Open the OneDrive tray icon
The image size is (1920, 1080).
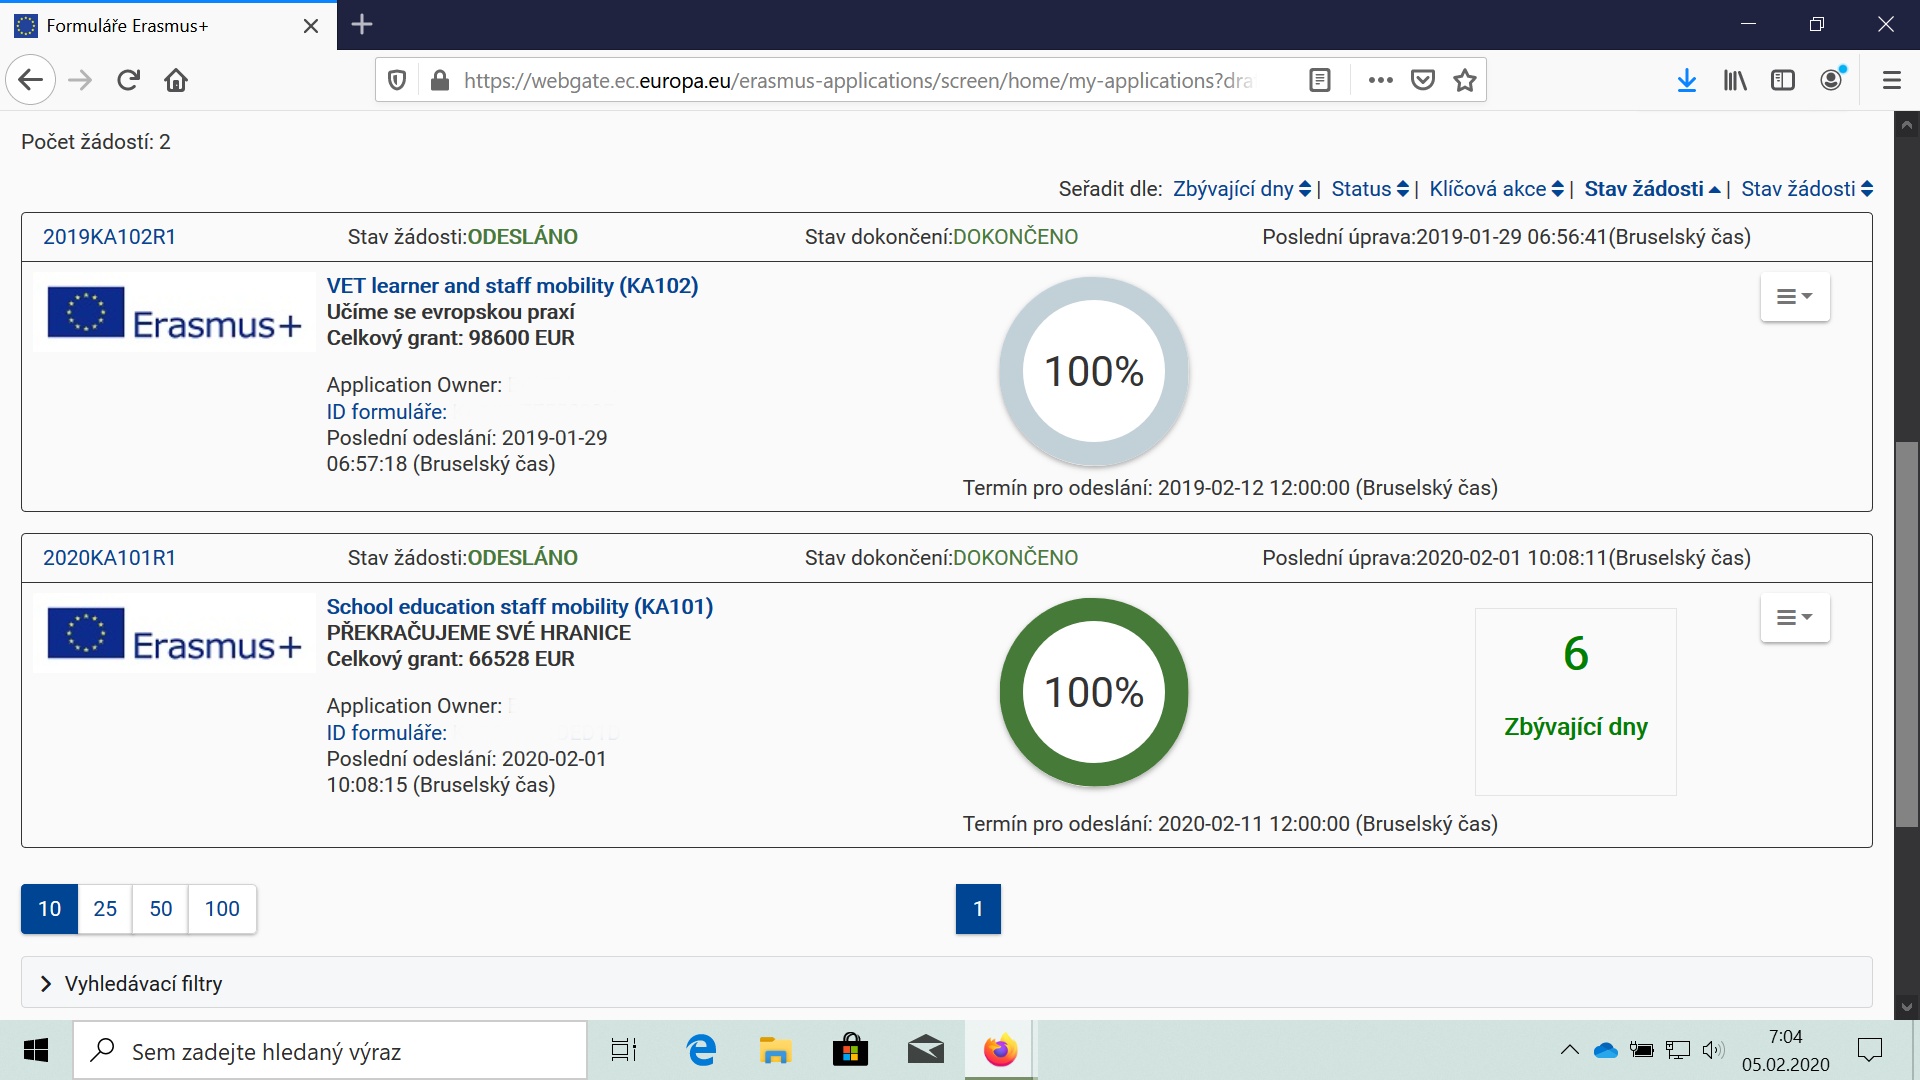[x=1606, y=1050]
